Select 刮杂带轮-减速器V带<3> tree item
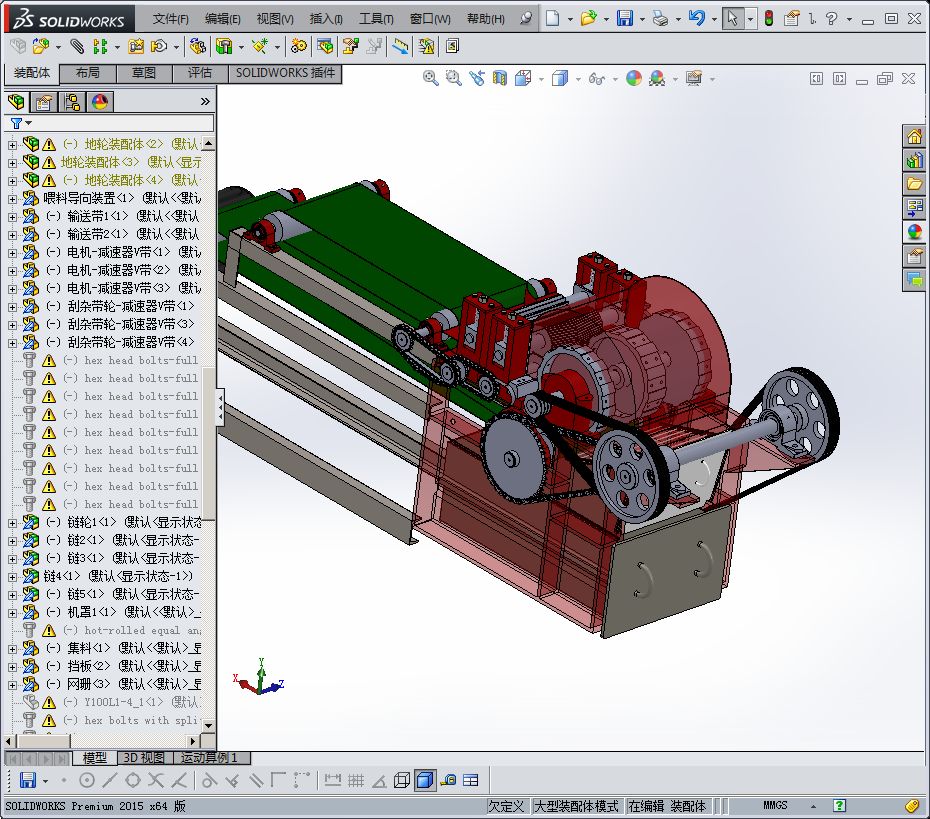This screenshot has width=930, height=819. (120, 324)
